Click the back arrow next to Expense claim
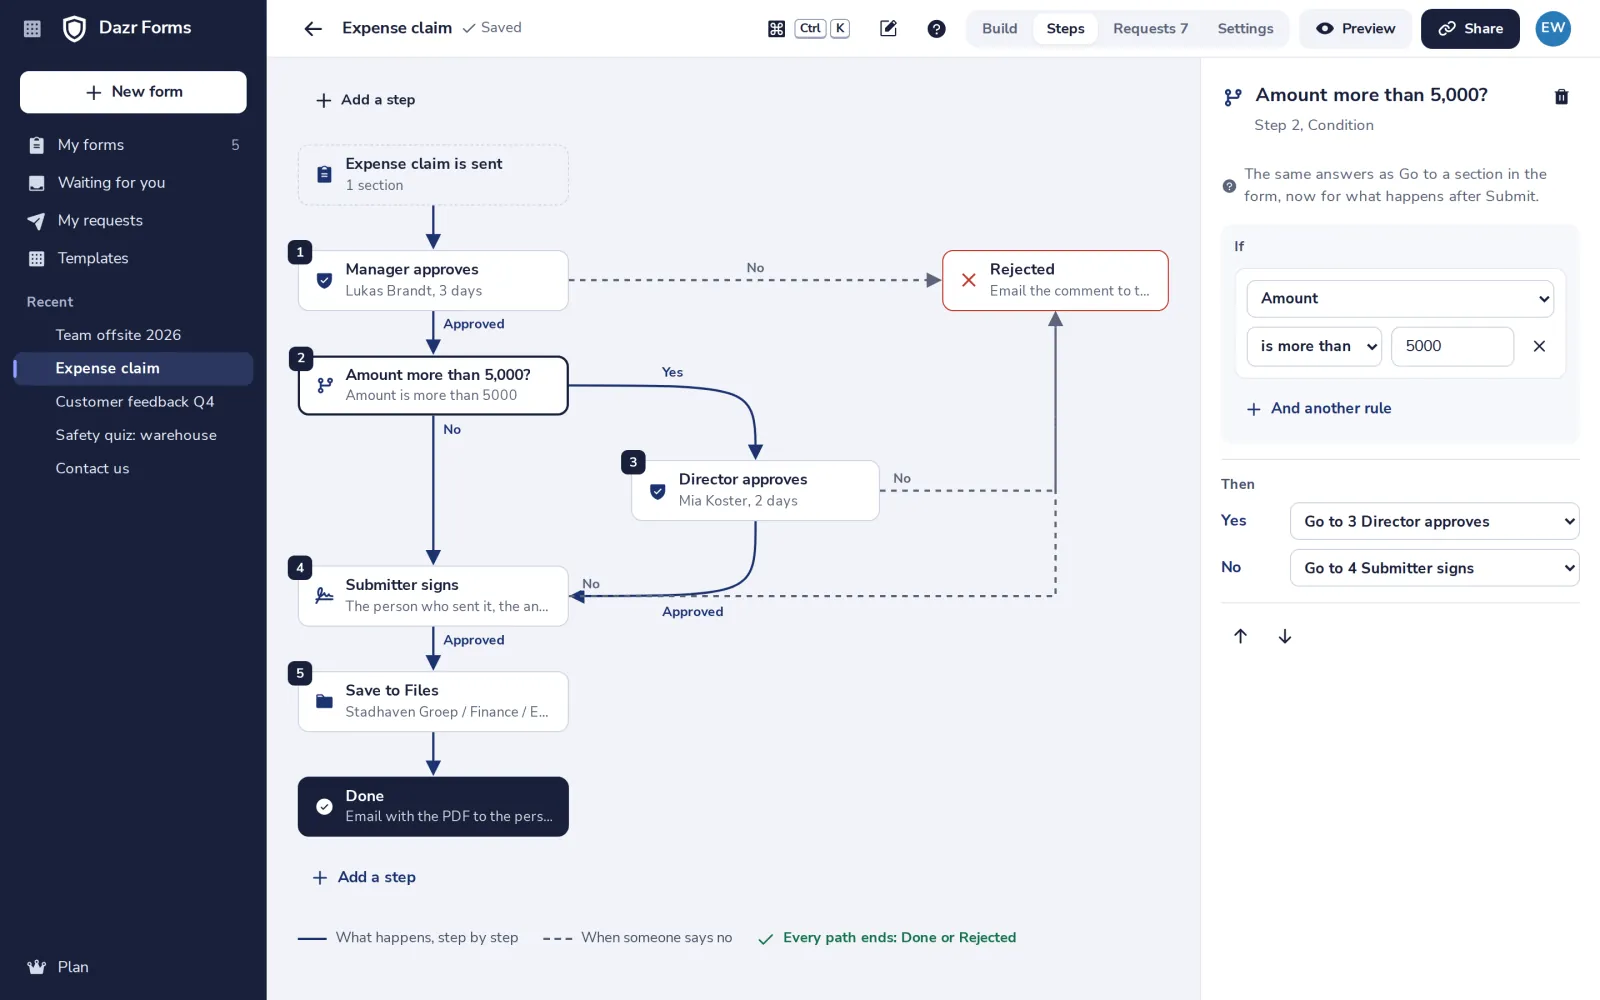Screen dimensions: 1600x1000 pyautogui.click(x=313, y=29)
